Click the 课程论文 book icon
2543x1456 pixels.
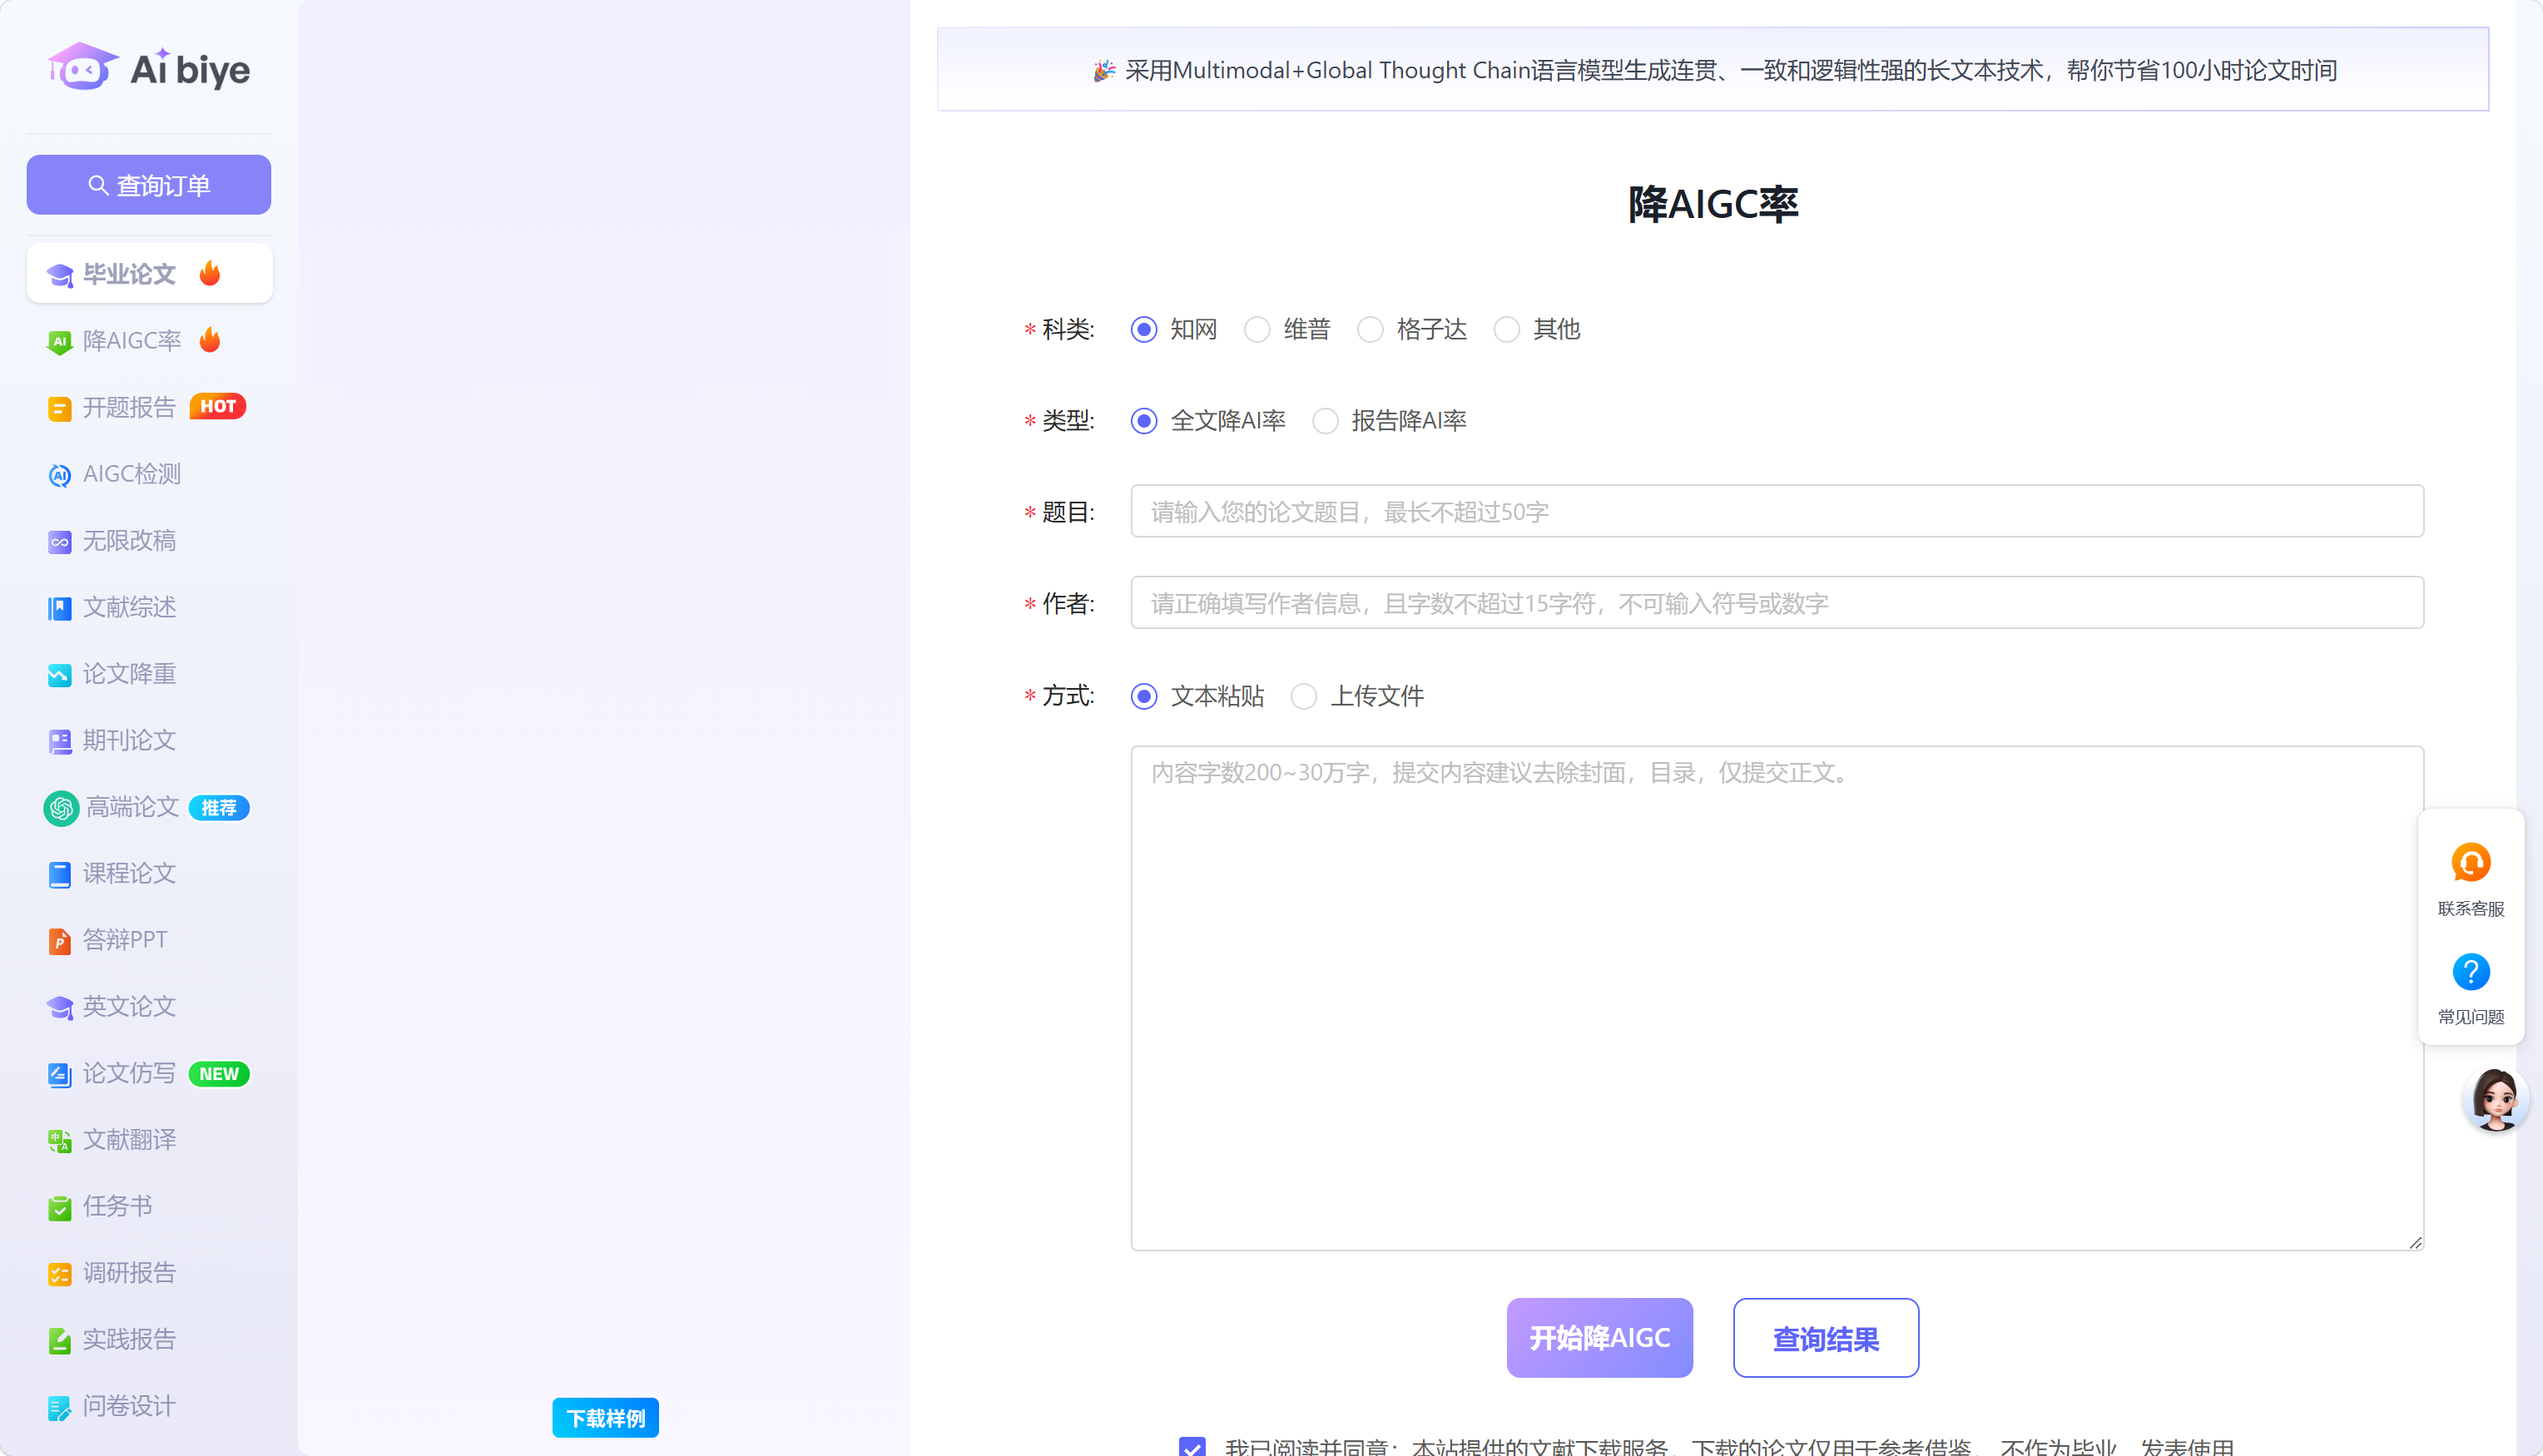[60, 874]
